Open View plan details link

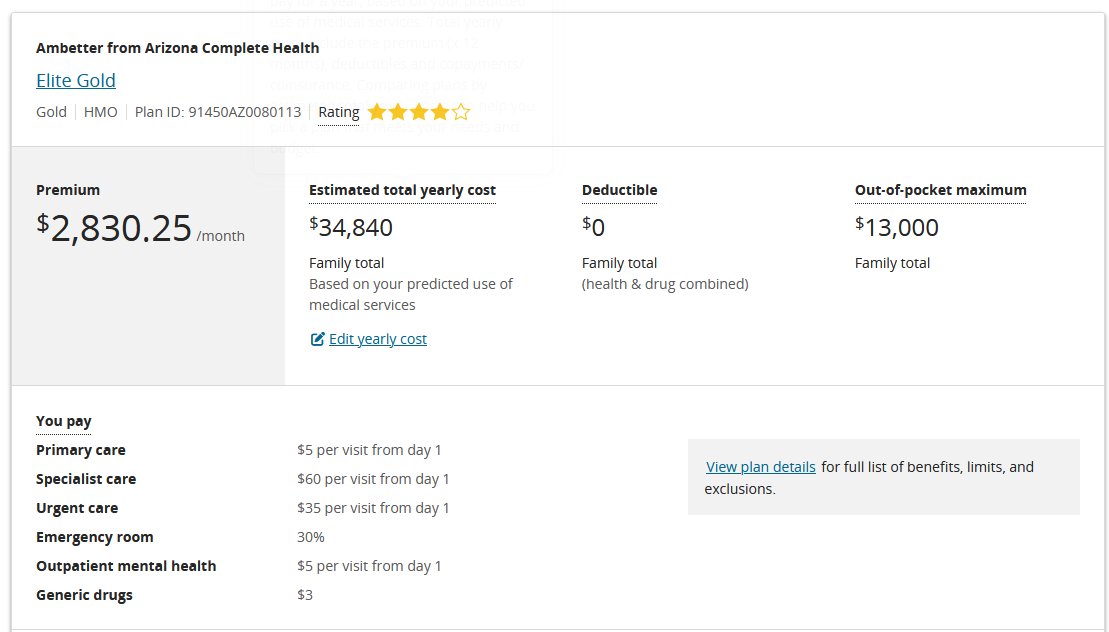761,467
